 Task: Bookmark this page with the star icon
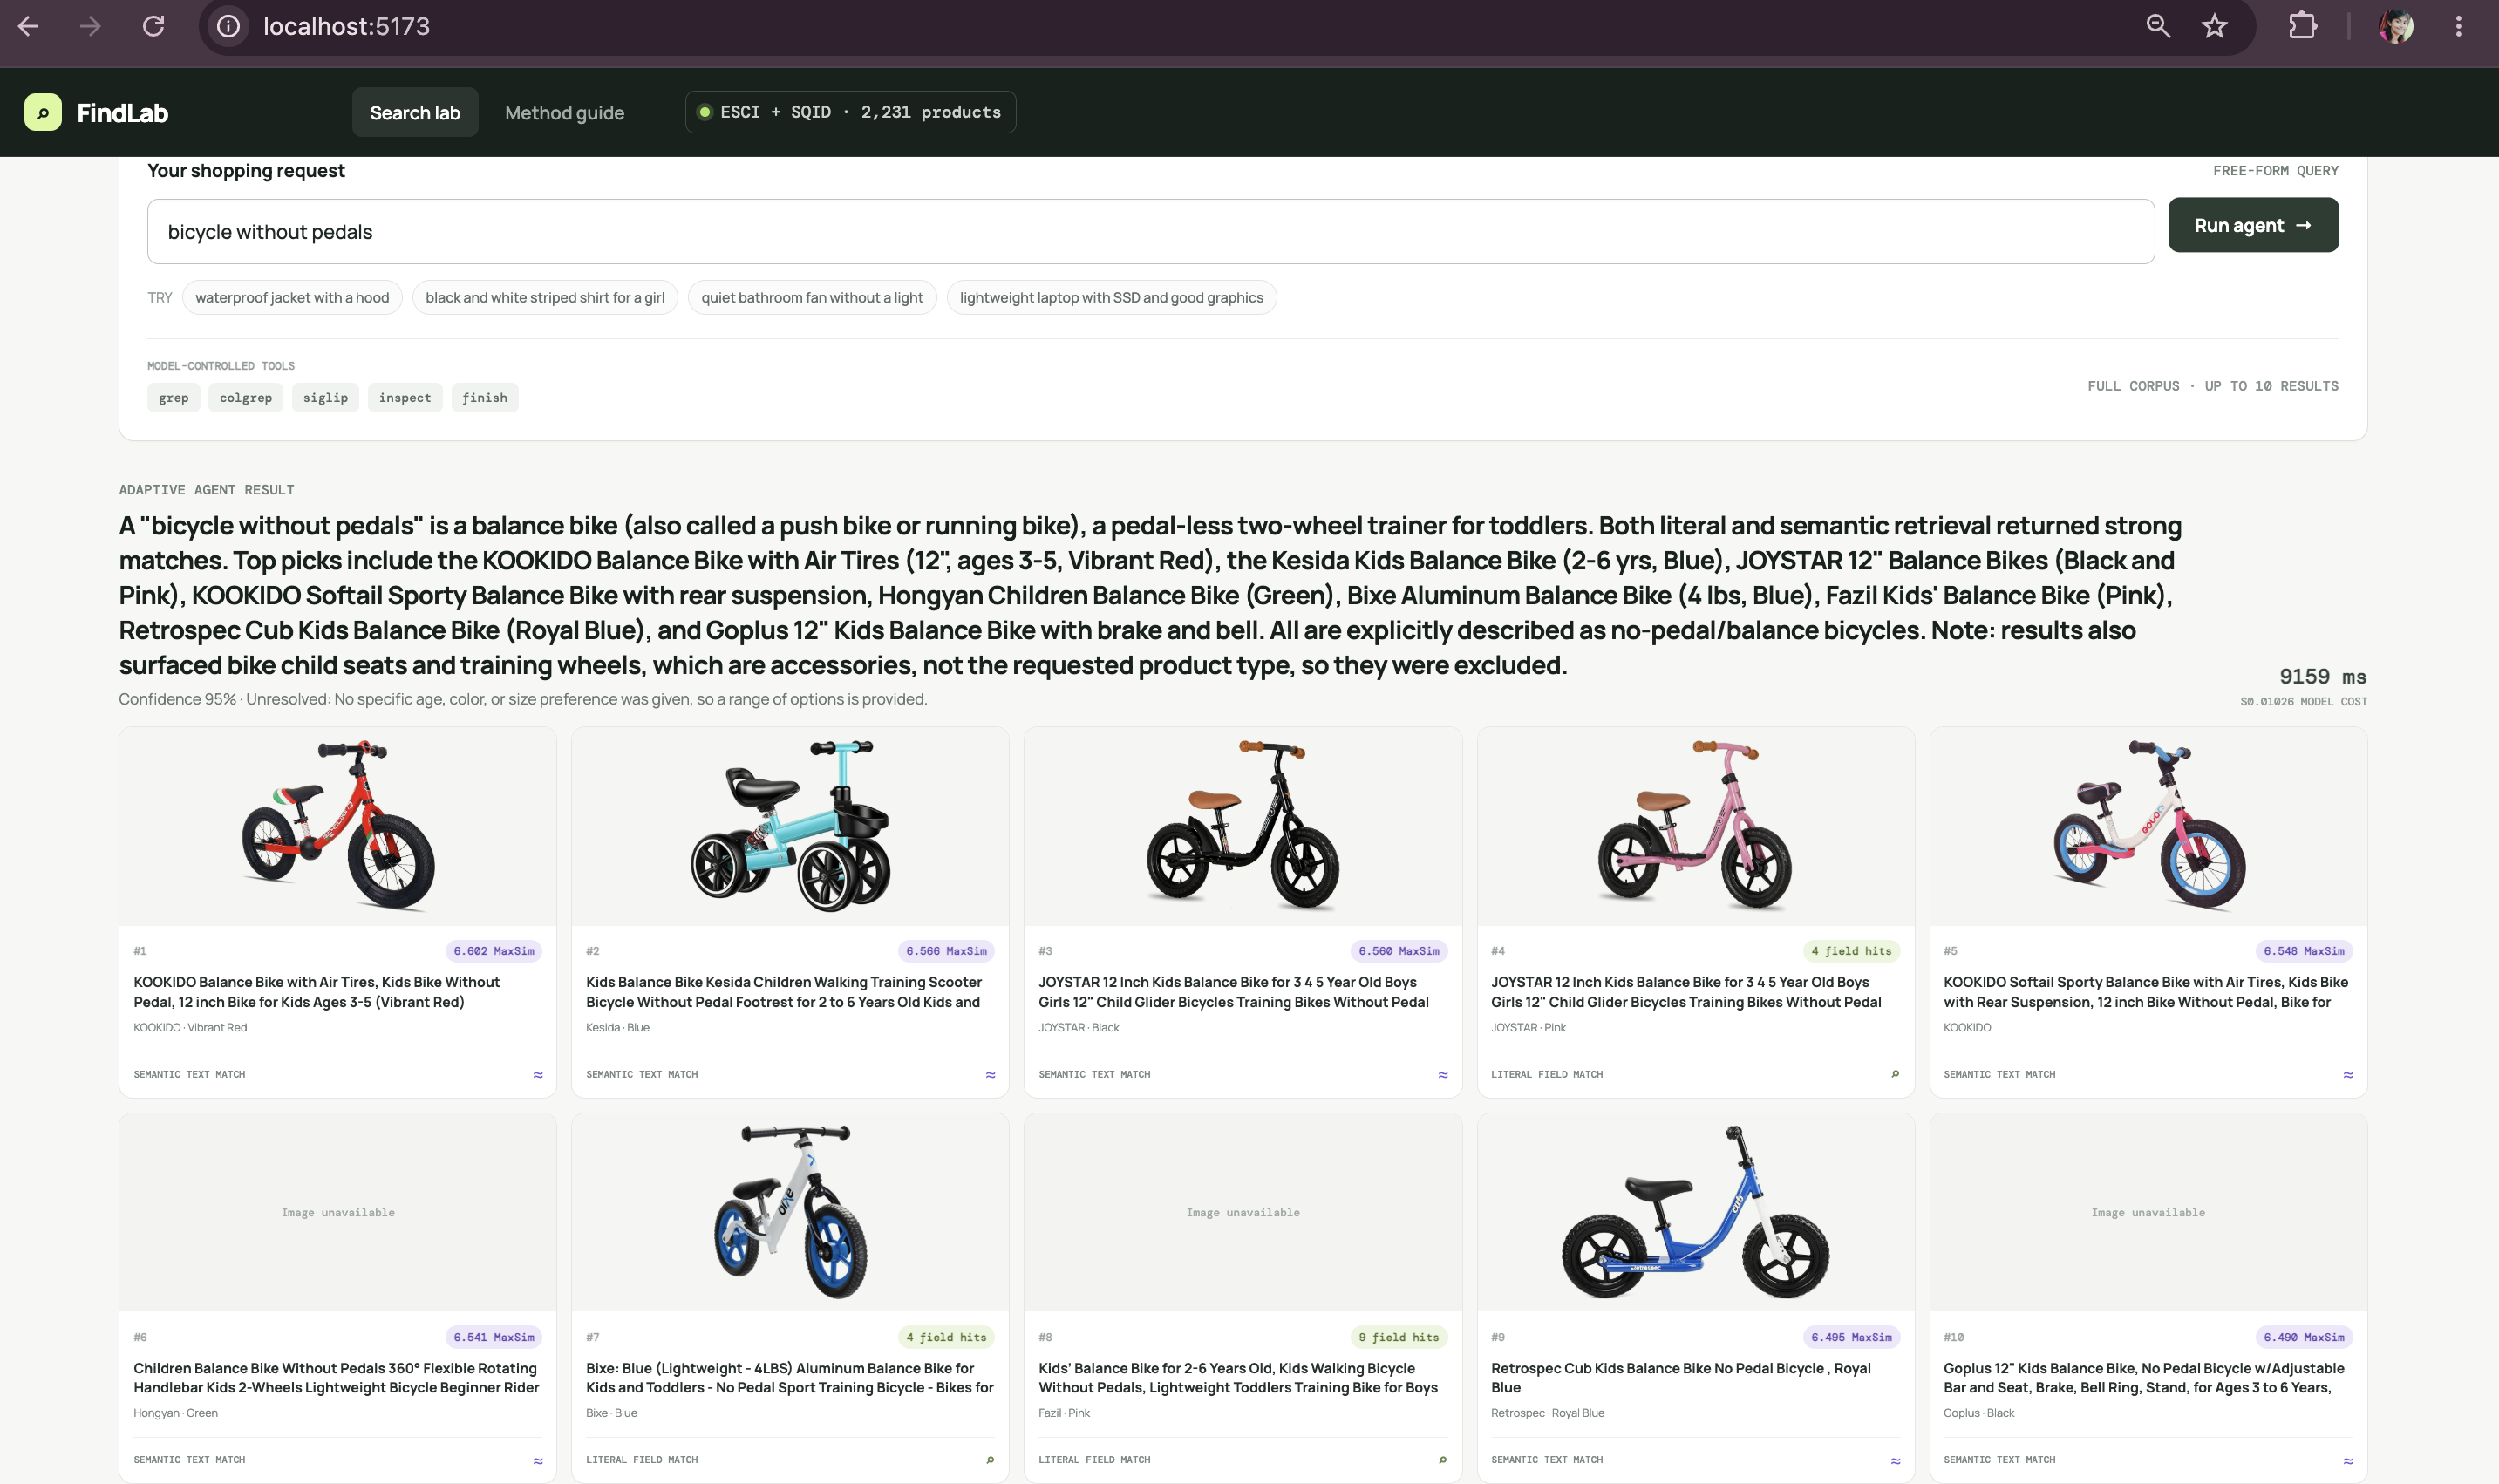point(2214,27)
